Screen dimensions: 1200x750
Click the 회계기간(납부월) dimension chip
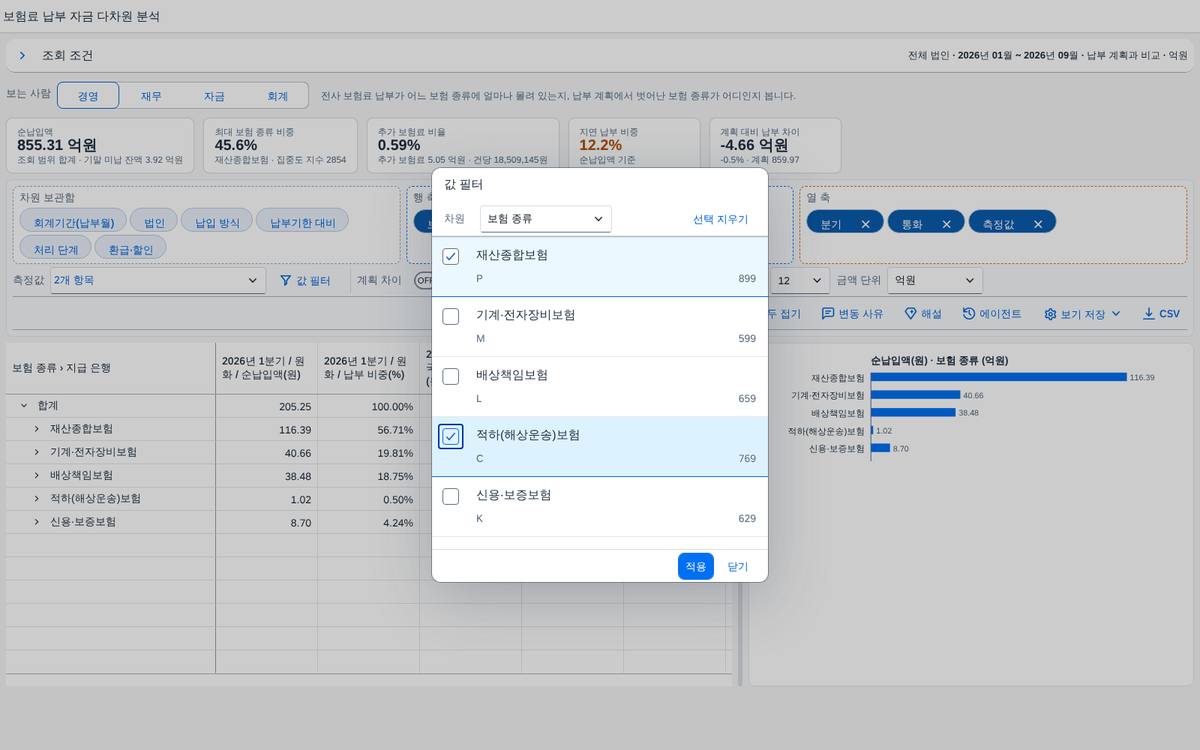pos(73,222)
